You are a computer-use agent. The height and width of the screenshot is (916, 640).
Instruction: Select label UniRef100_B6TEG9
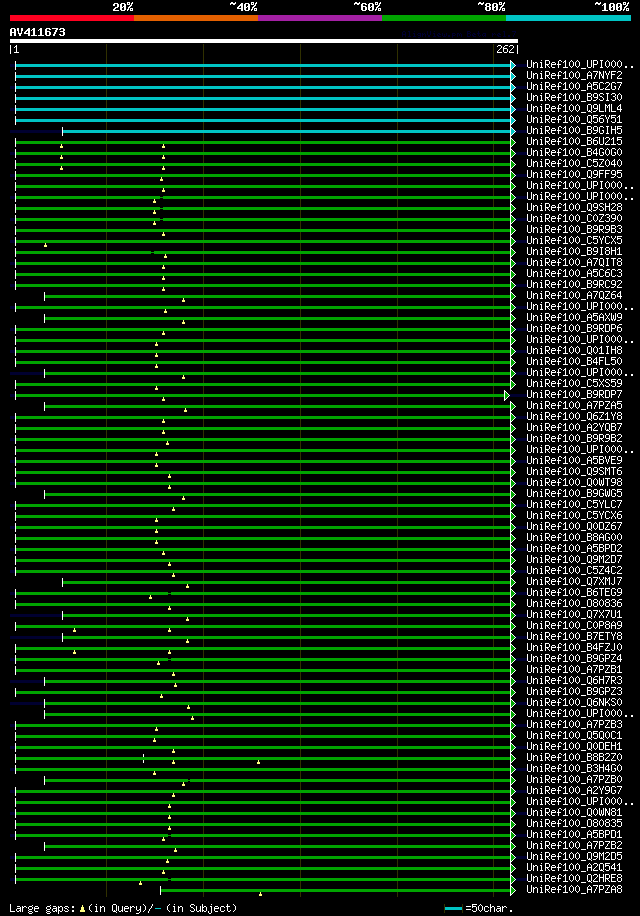coord(574,592)
